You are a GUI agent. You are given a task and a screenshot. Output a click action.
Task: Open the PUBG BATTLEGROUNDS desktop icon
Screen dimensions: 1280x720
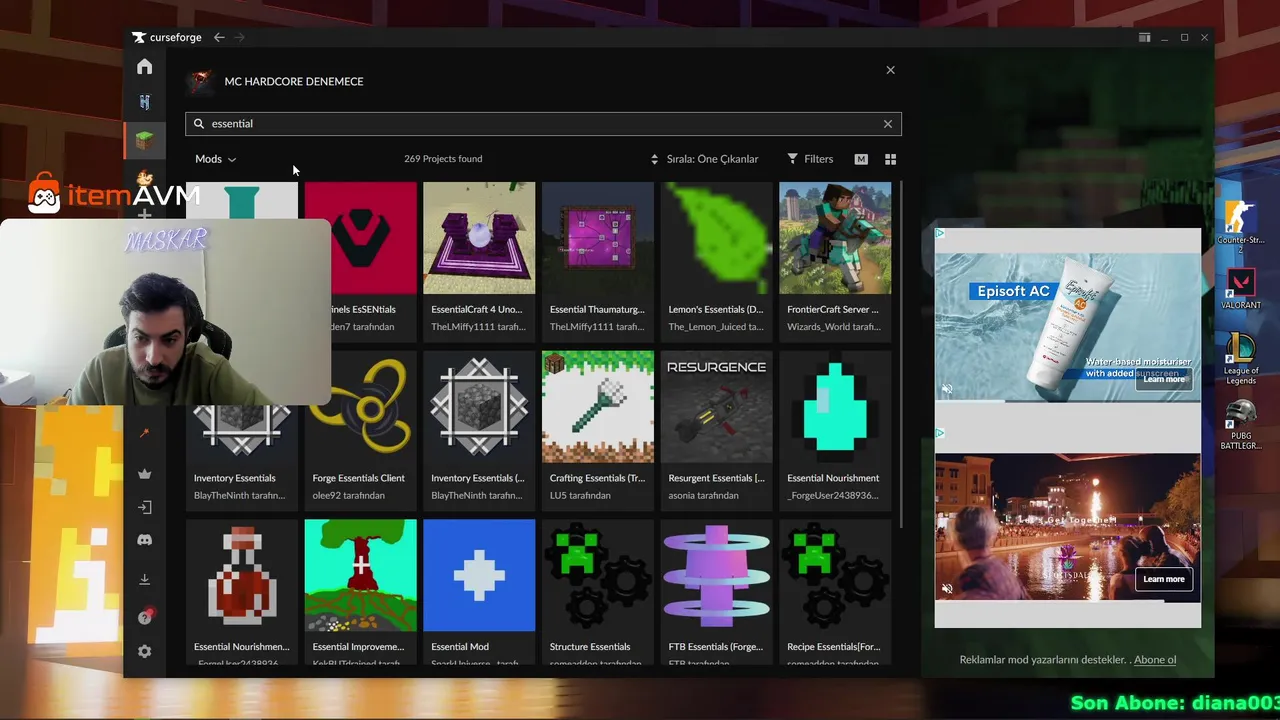click(1241, 424)
